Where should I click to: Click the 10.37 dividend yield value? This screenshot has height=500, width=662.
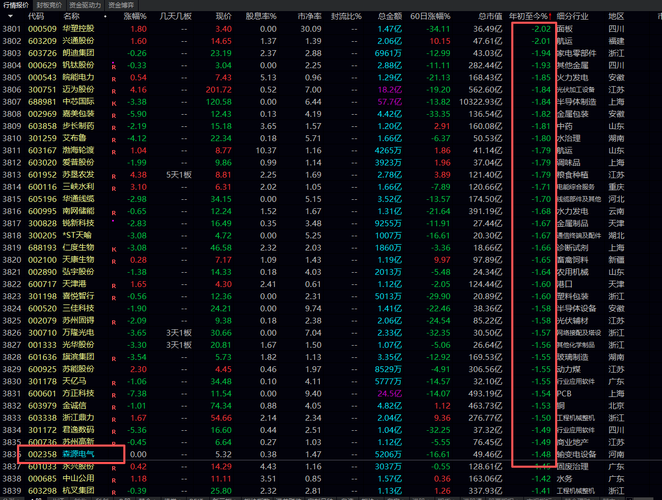coord(266,150)
